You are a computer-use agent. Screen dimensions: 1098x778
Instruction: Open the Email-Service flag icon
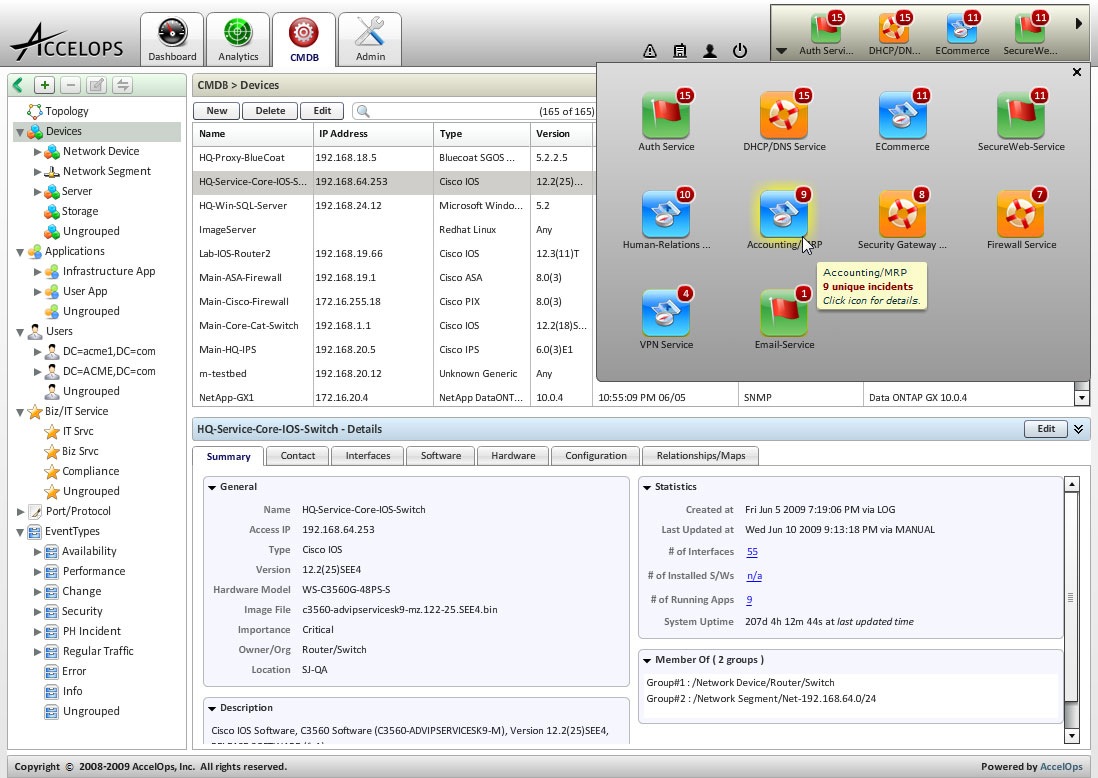[784, 311]
